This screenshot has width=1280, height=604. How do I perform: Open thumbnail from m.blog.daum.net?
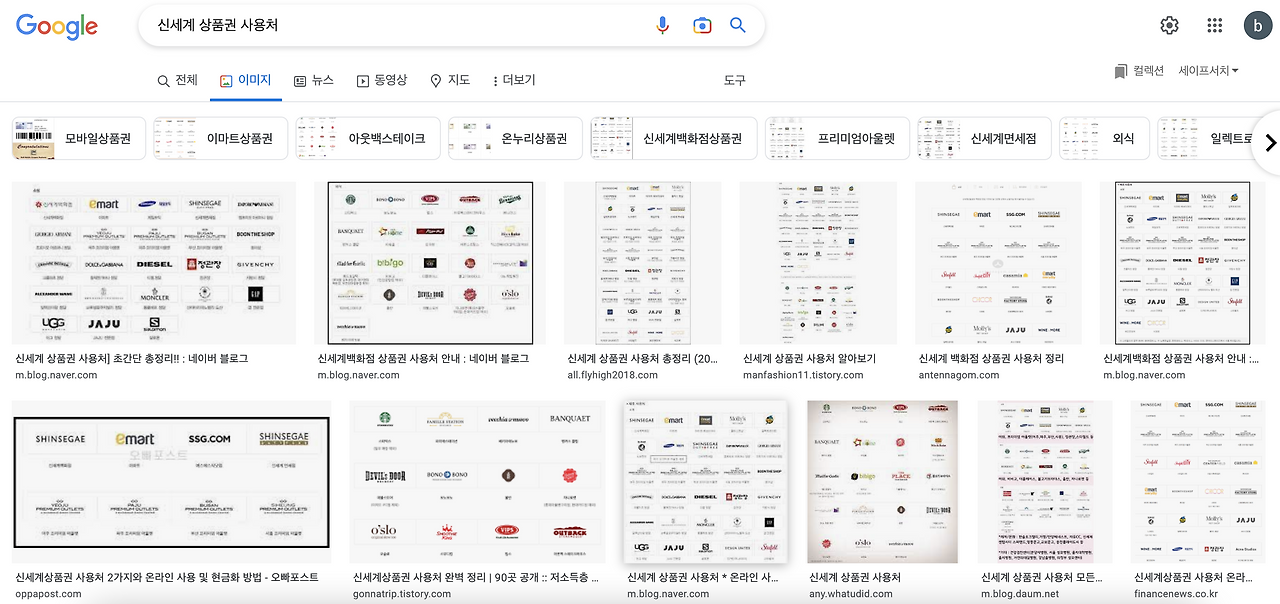pyautogui.click(x=1044, y=482)
